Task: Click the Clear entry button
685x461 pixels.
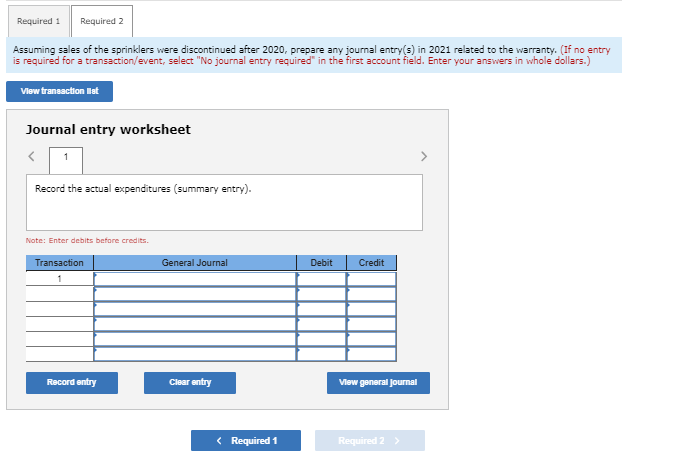Action: 190,382
